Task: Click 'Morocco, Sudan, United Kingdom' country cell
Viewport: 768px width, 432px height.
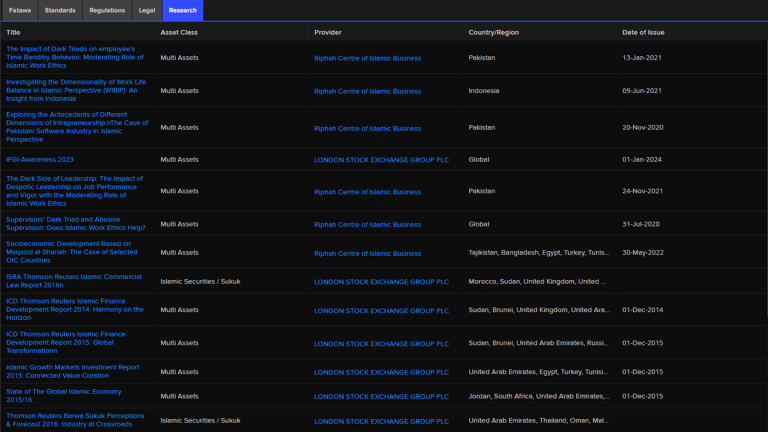Action: (x=537, y=281)
